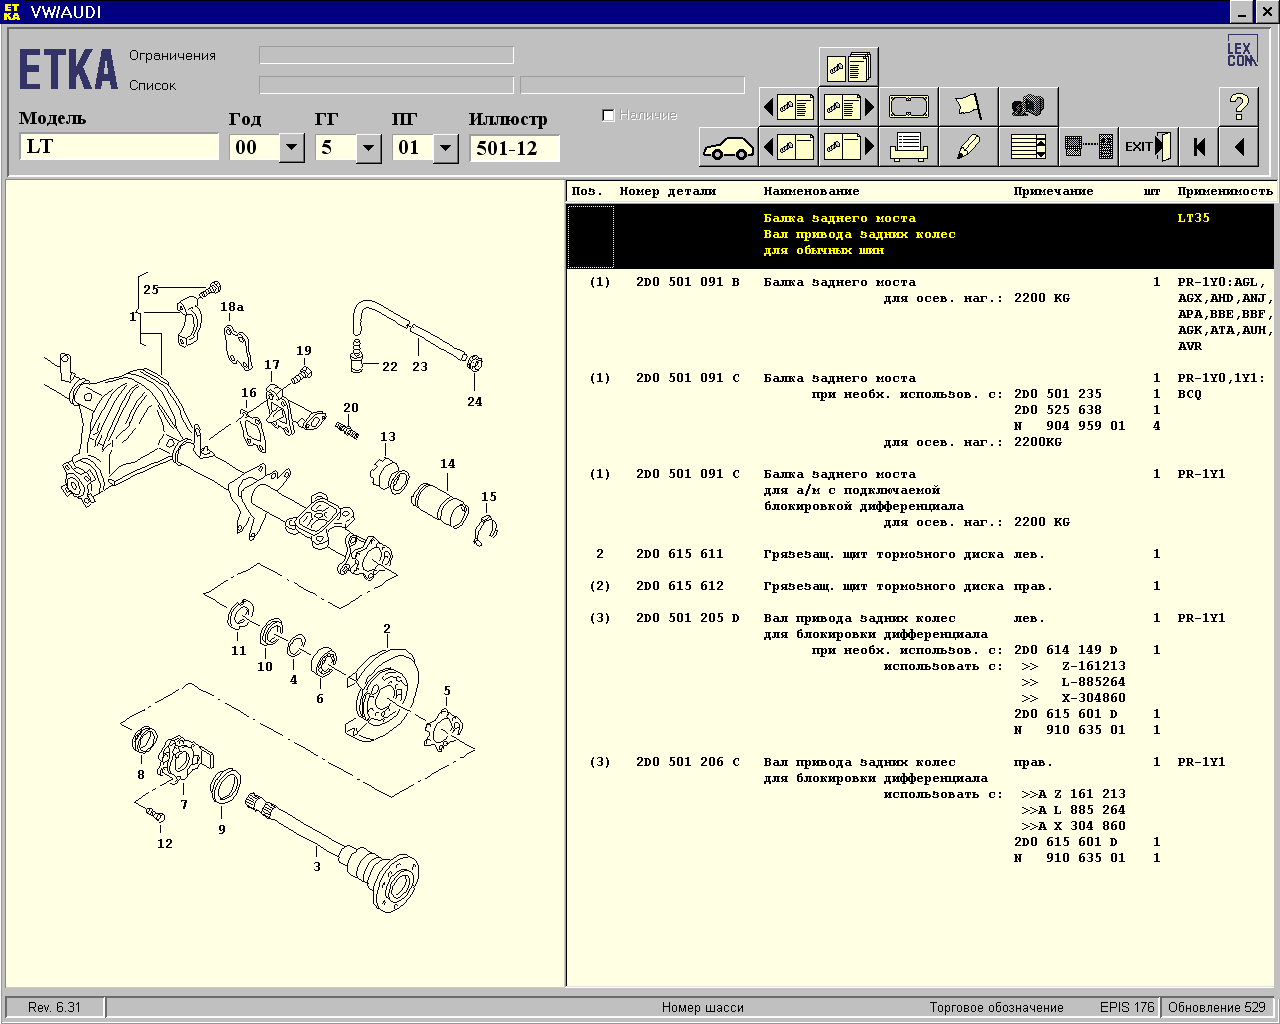Click the back arrow button
This screenshot has width=1280, height=1024.
point(1238,147)
